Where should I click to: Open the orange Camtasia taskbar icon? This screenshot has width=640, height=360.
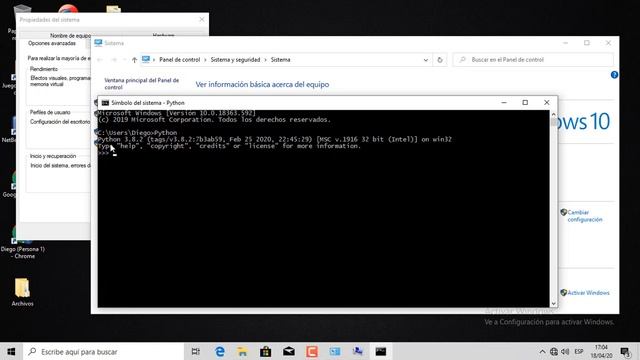(x=312, y=351)
